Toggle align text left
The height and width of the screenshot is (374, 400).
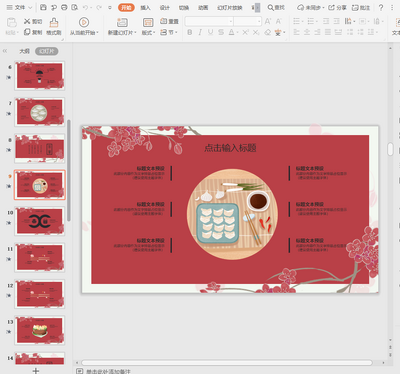297,32
